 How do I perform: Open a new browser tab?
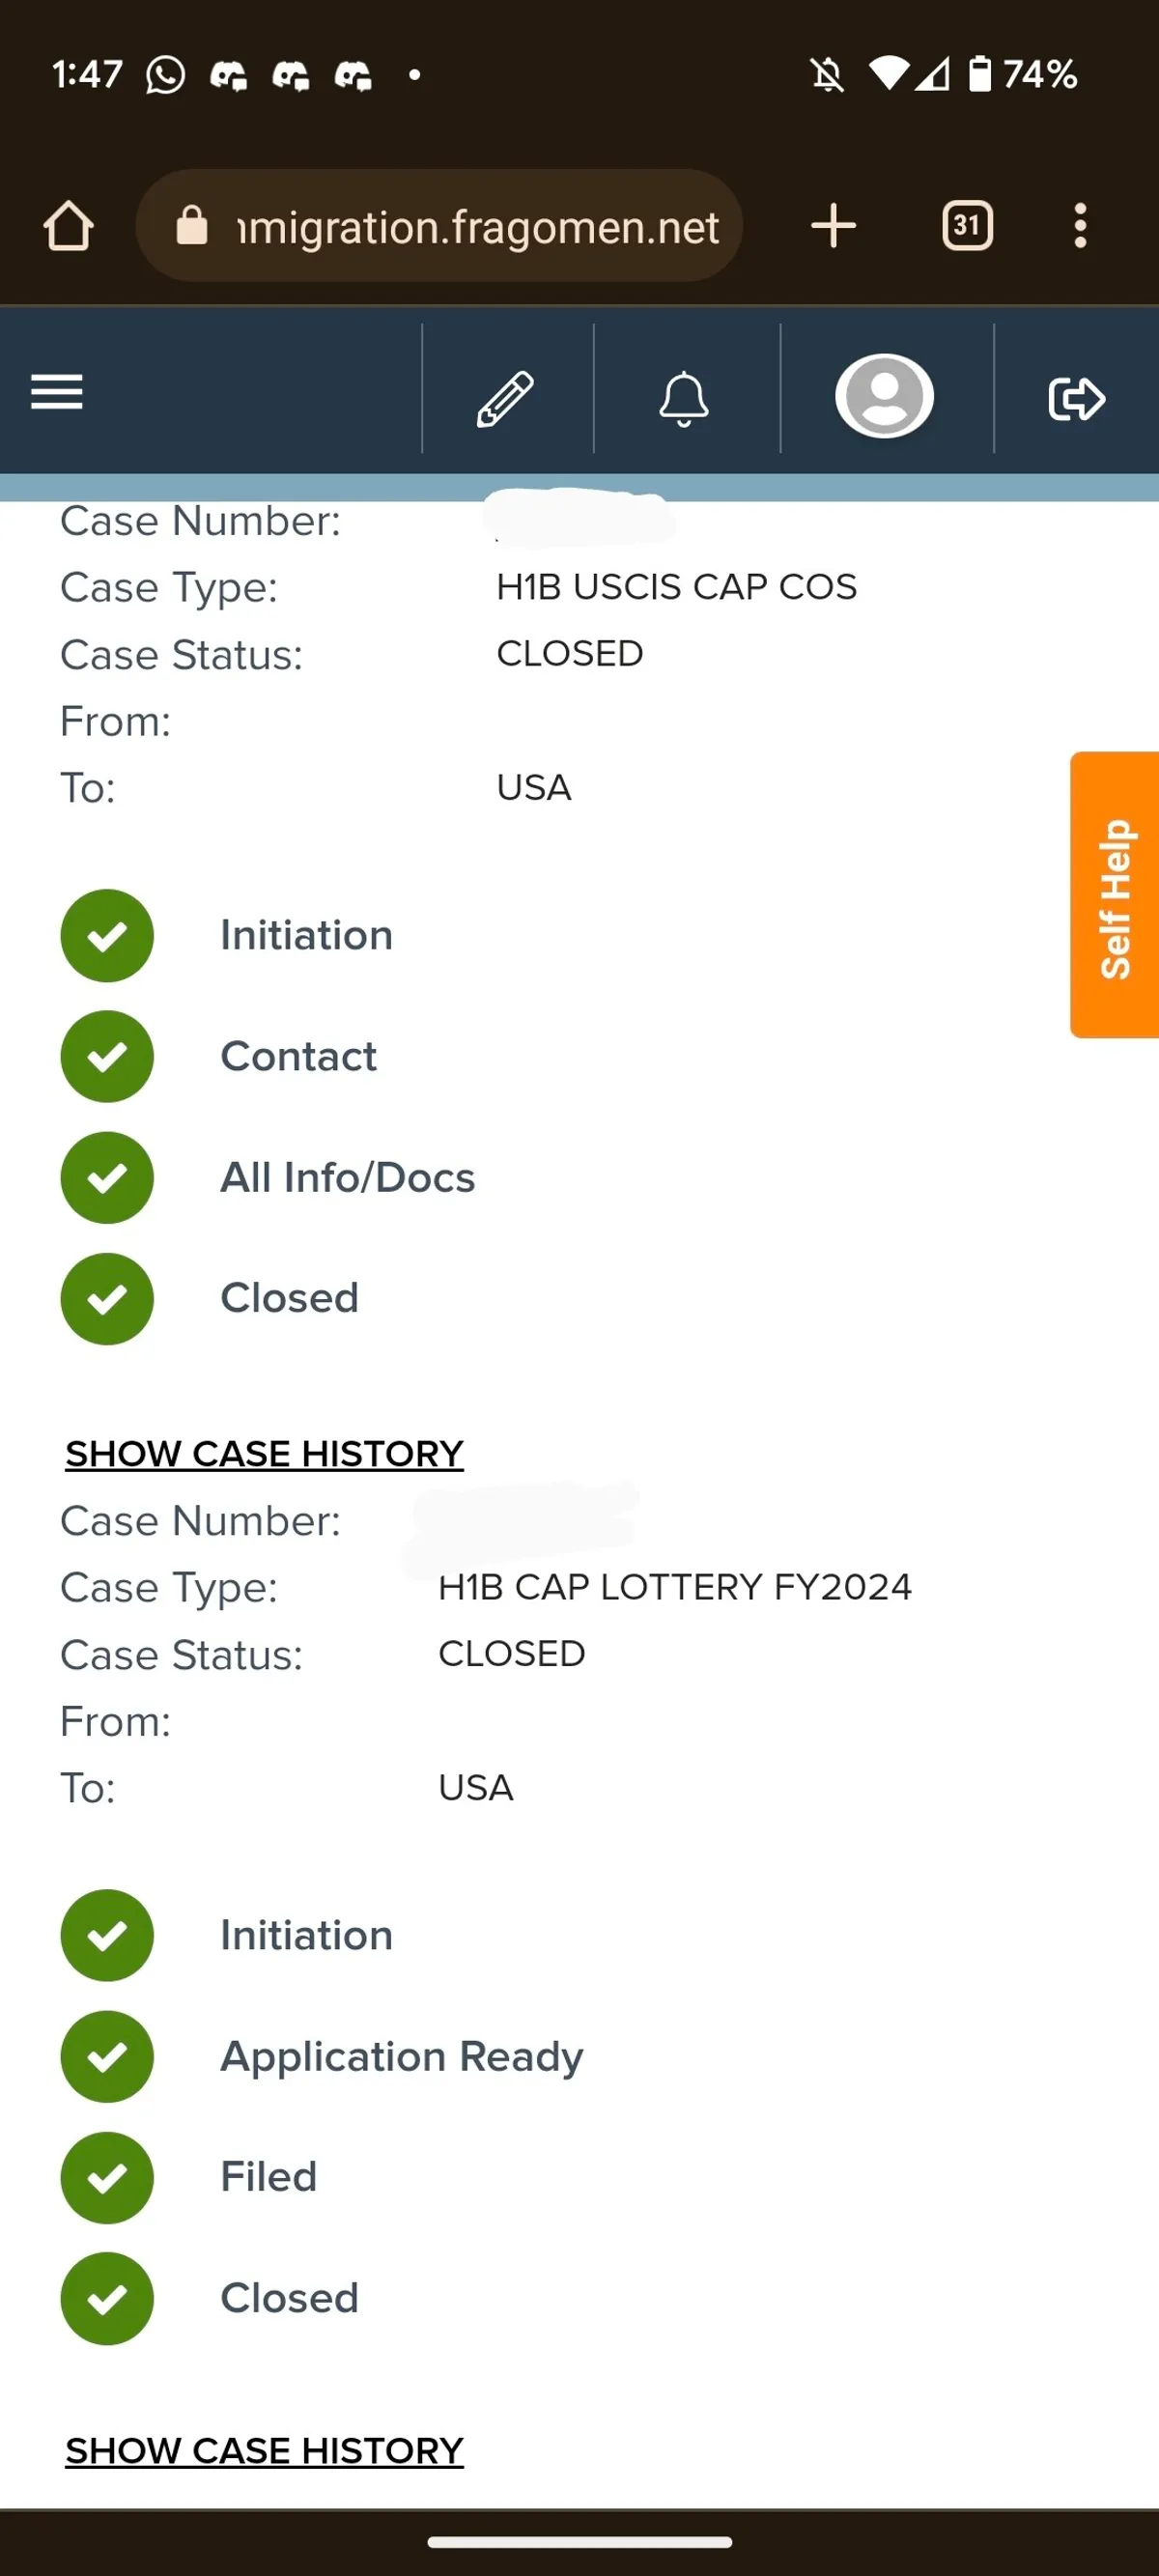coord(833,226)
